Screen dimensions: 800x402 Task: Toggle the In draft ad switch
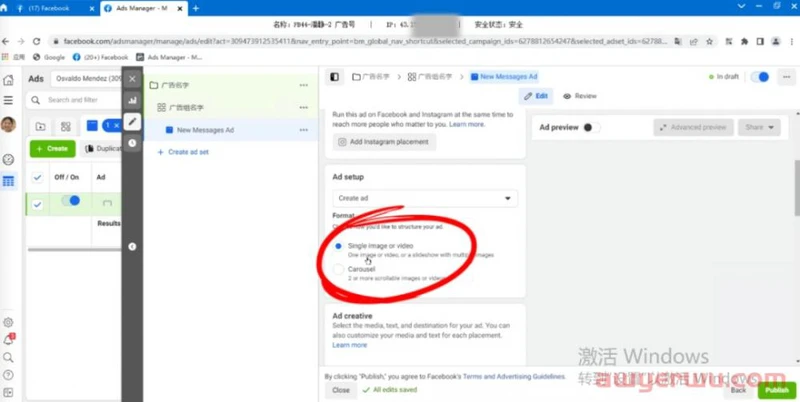coord(760,77)
